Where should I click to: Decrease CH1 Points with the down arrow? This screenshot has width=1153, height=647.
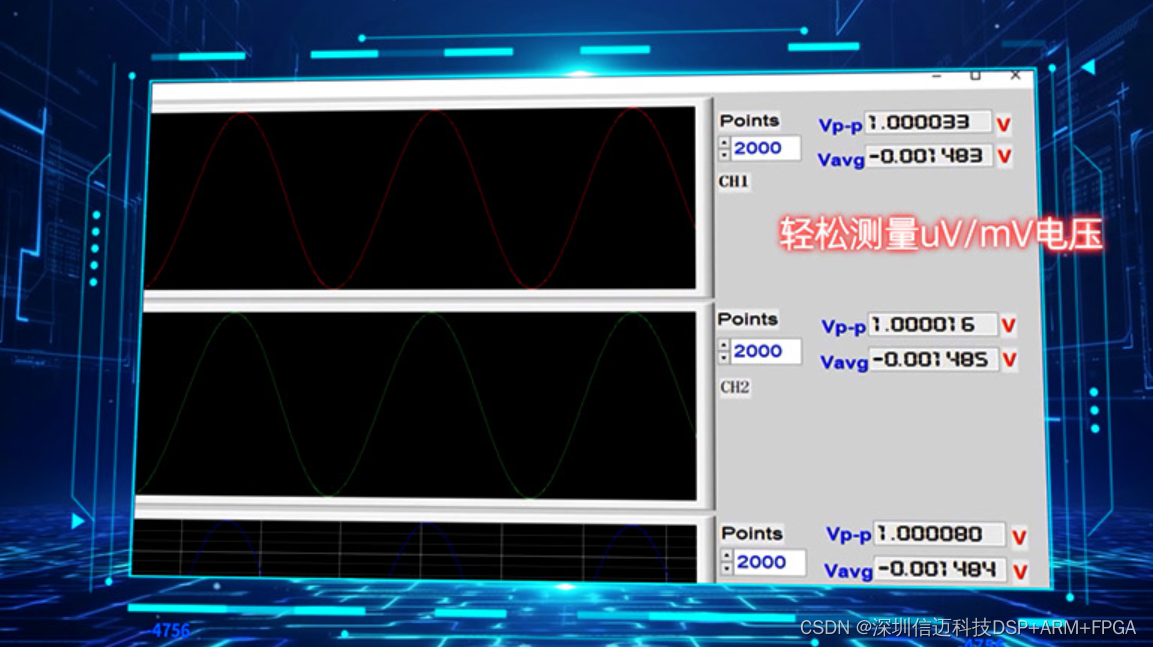pos(724,154)
